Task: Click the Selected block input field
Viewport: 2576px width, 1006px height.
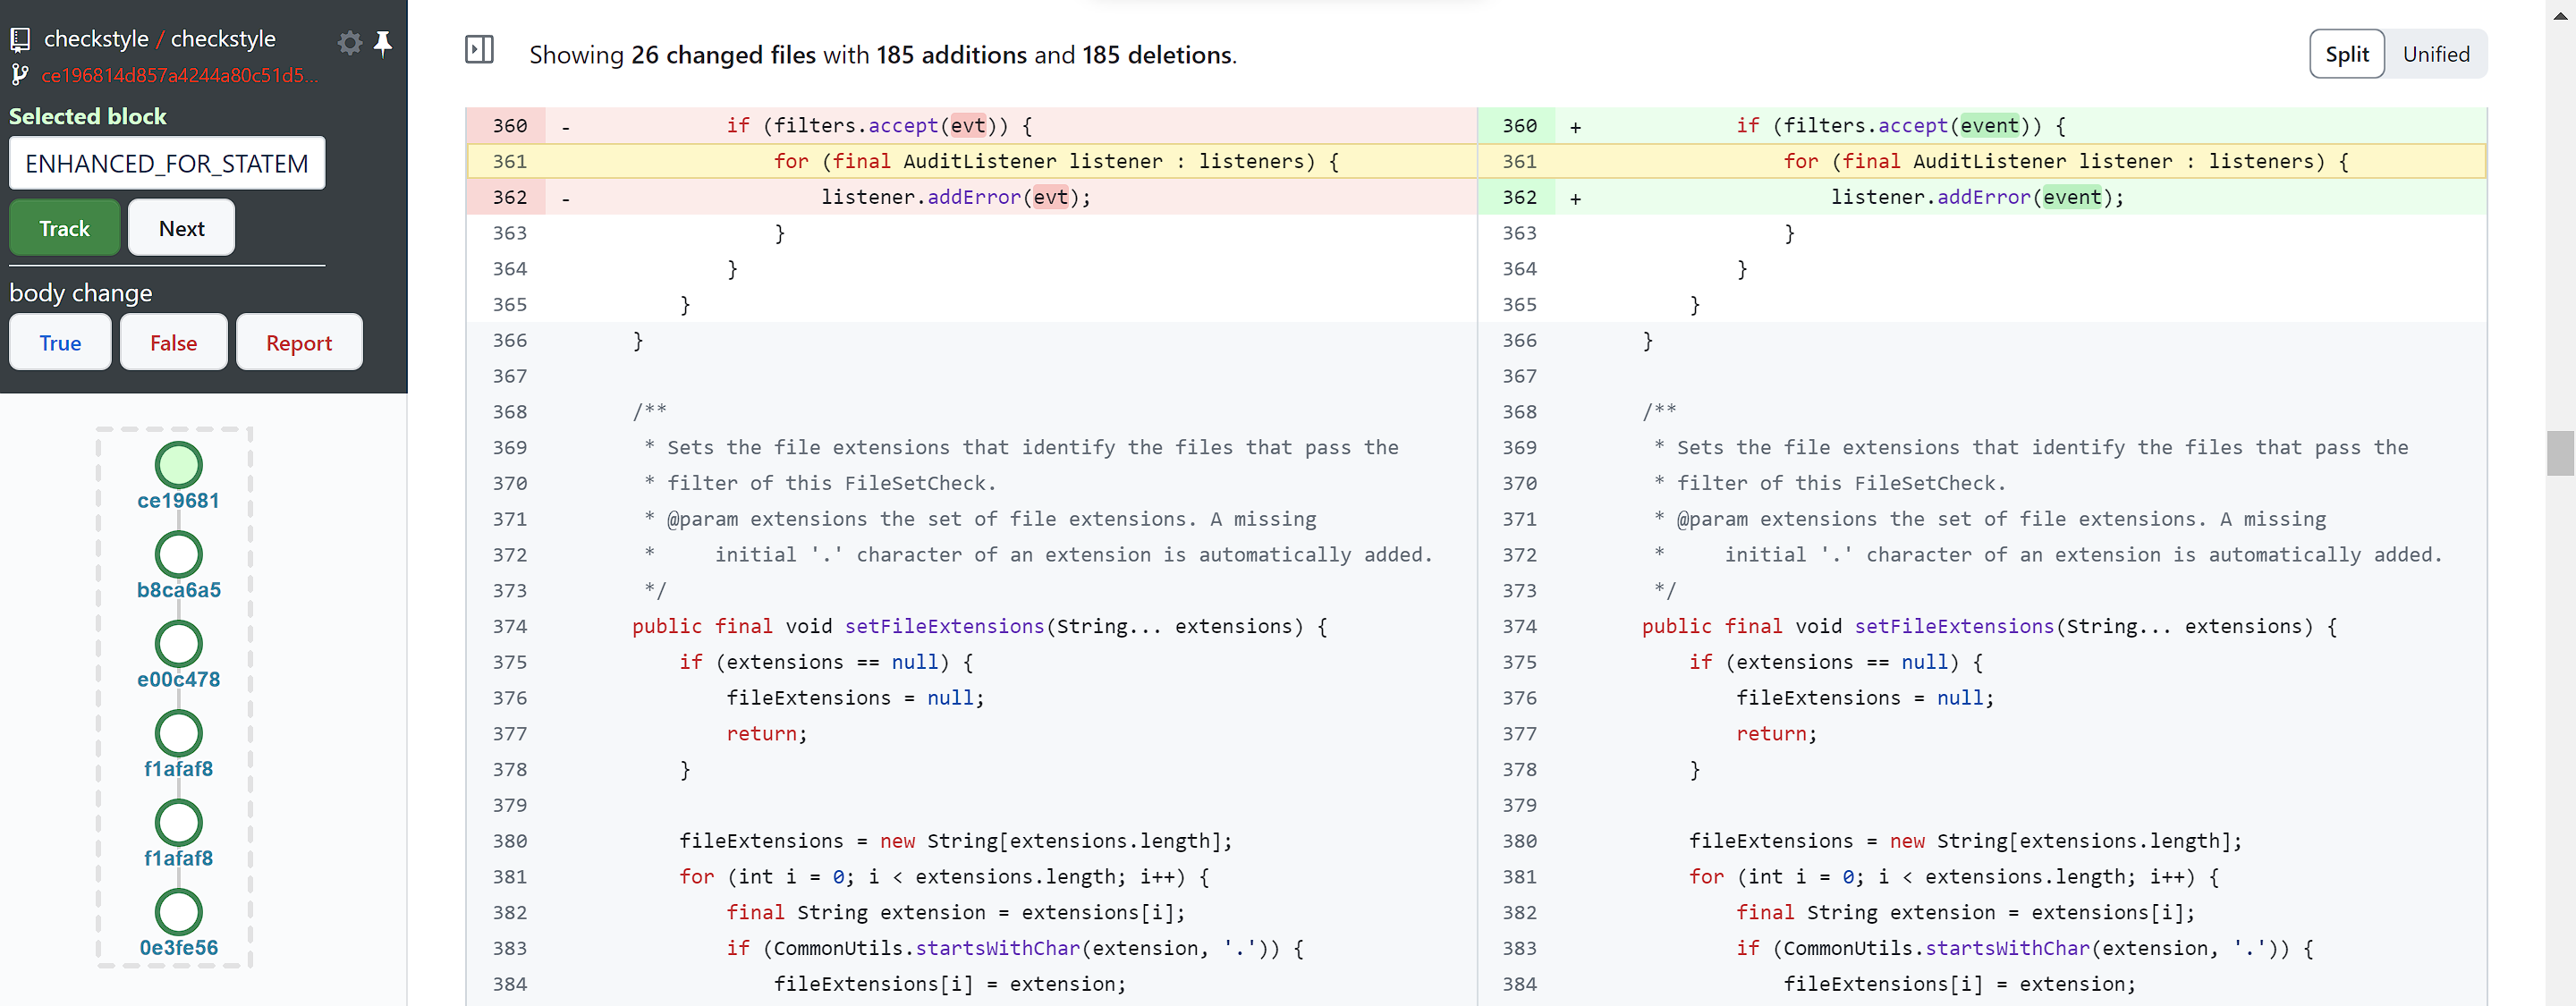Action: click(167, 163)
